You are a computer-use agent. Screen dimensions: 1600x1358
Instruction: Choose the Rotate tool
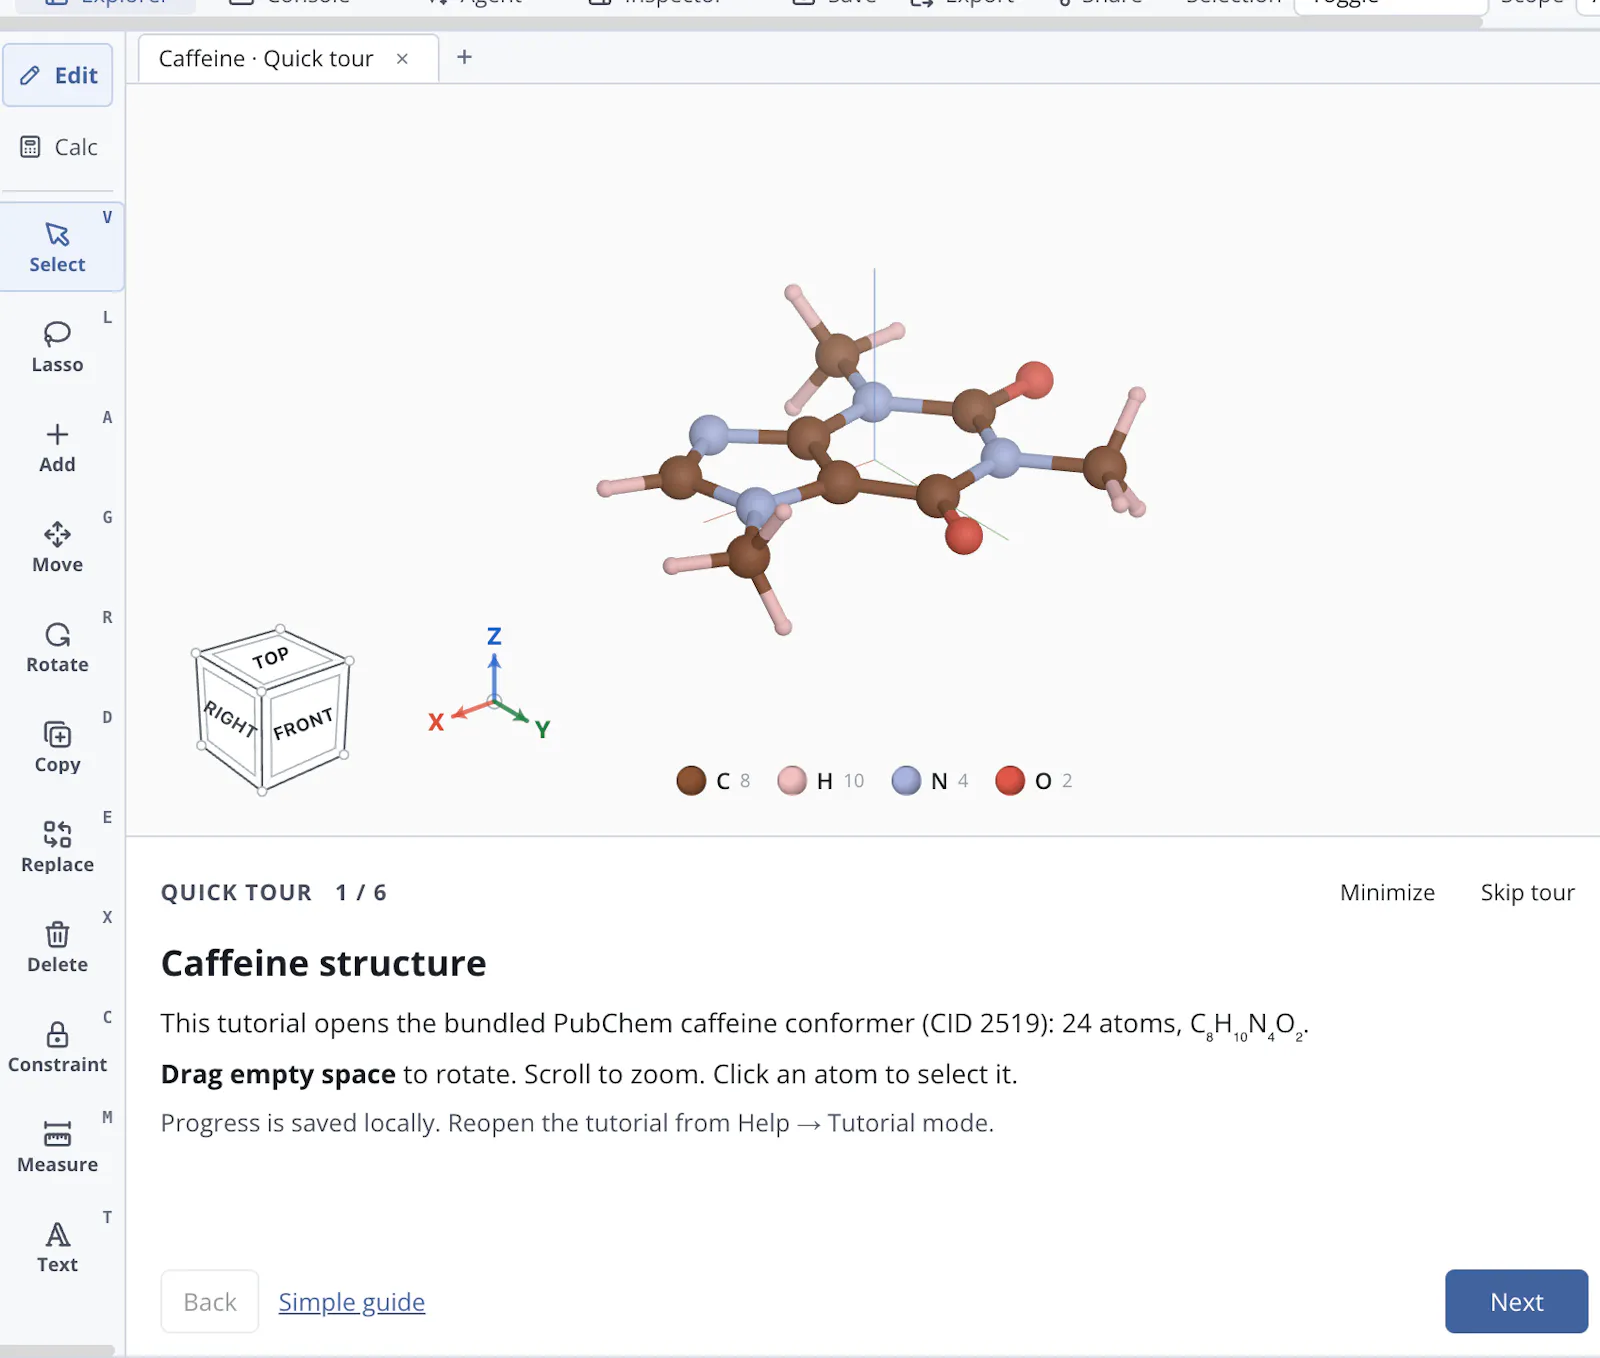(60, 647)
